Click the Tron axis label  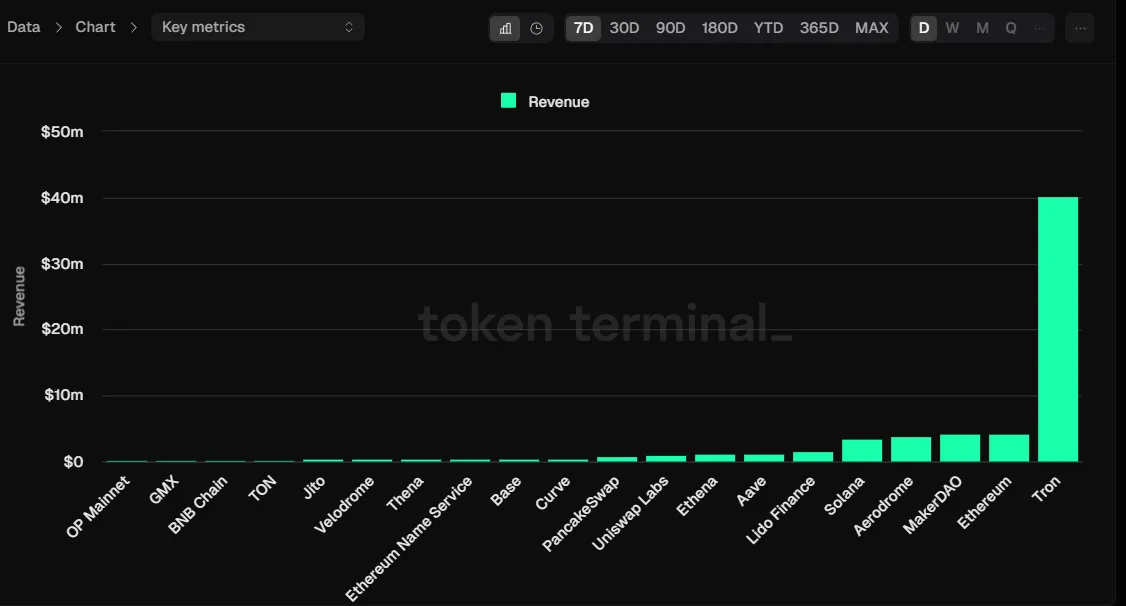1046,489
